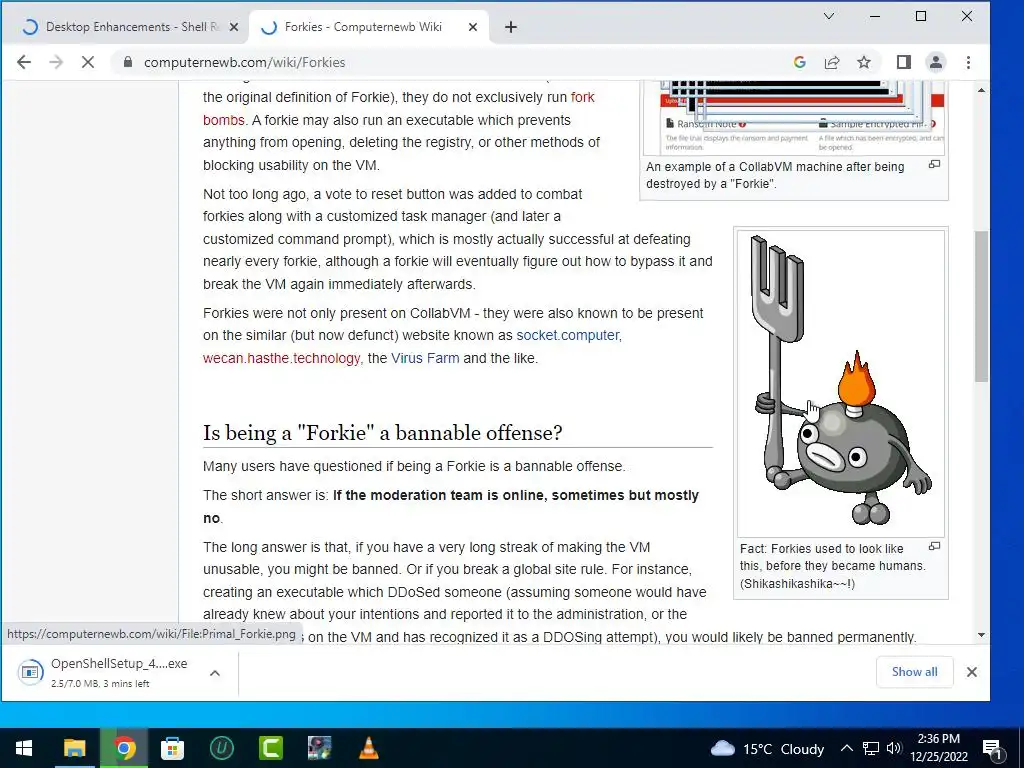Open the picture app taskbar icon
This screenshot has width=1024, height=768.
(x=319, y=748)
